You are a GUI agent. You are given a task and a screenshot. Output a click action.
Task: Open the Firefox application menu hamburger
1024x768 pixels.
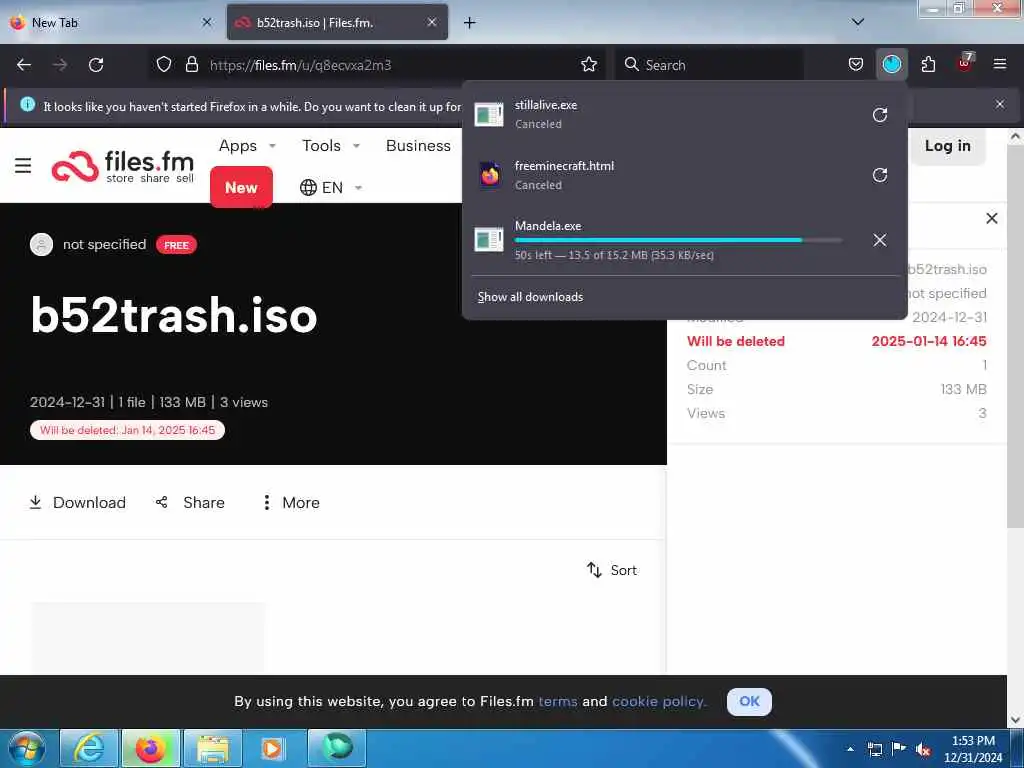(999, 64)
